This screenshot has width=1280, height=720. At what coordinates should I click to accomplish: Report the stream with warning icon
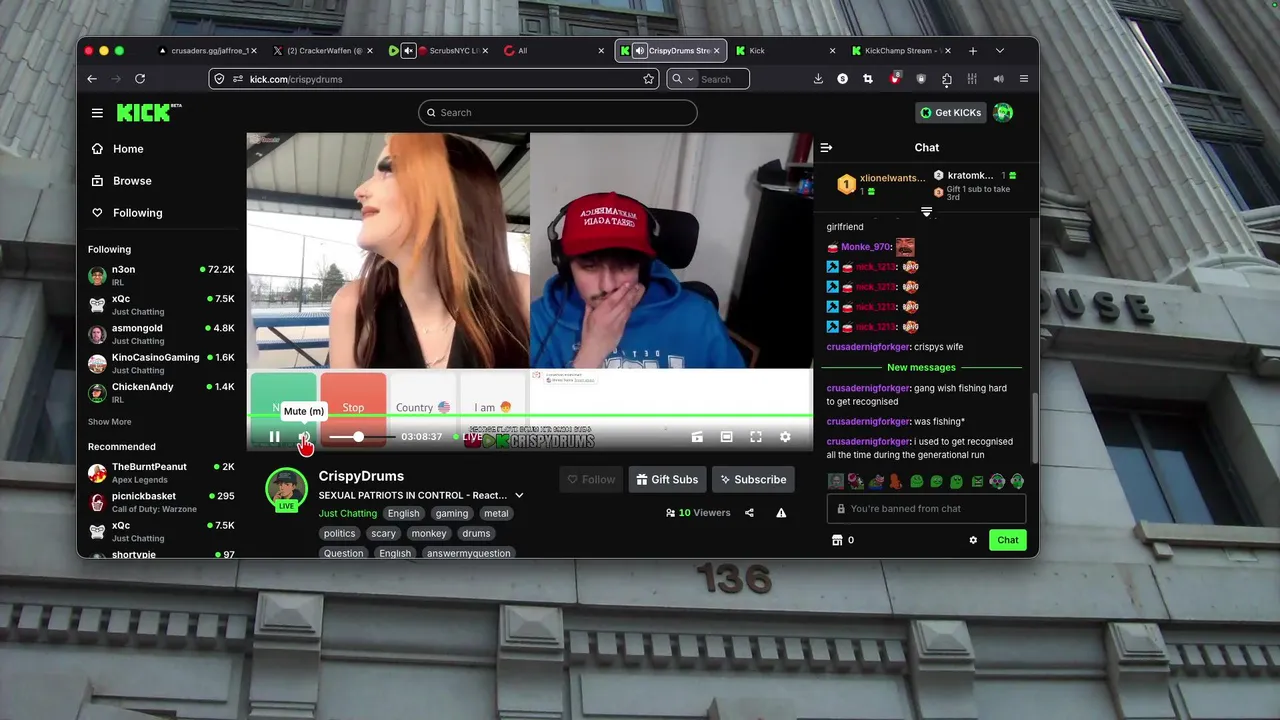tap(781, 513)
